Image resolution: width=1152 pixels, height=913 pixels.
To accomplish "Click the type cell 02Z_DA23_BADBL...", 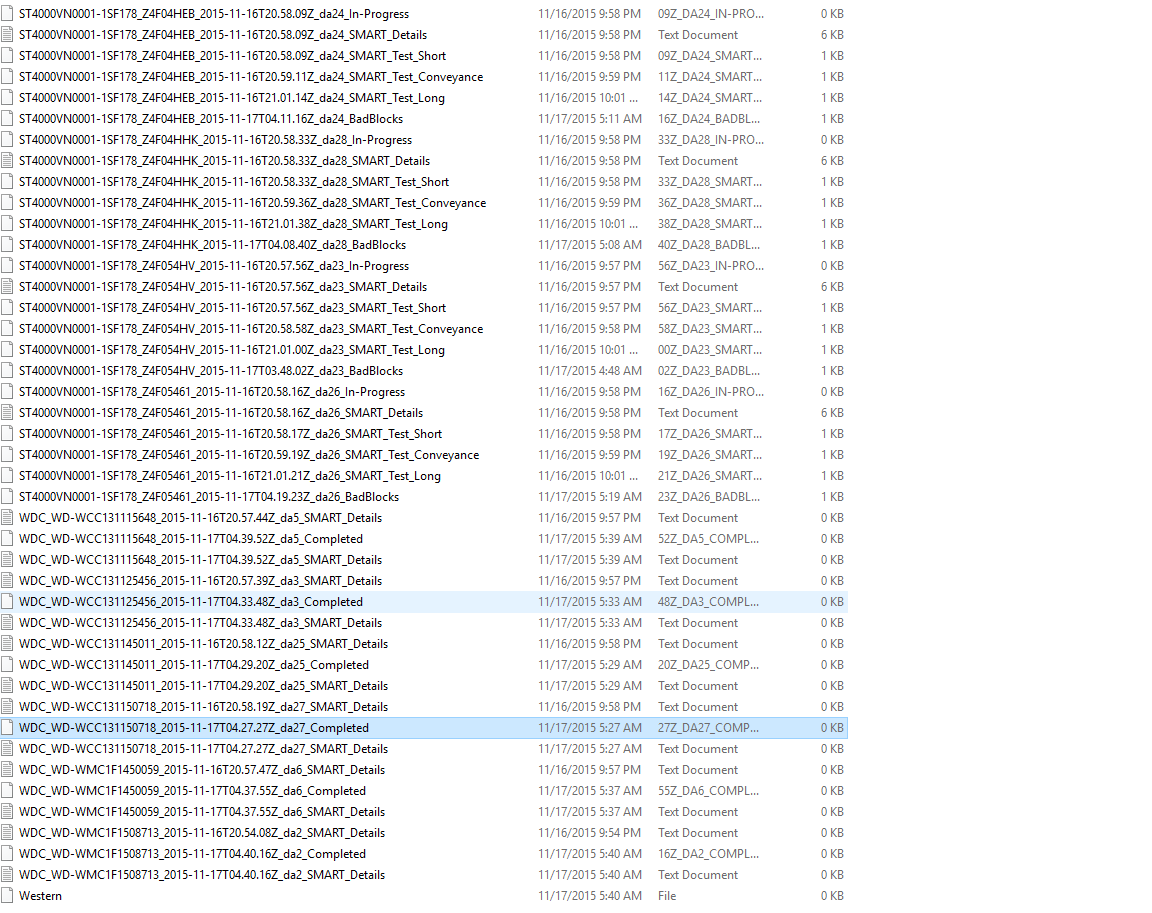I will (x=709, y=370).
